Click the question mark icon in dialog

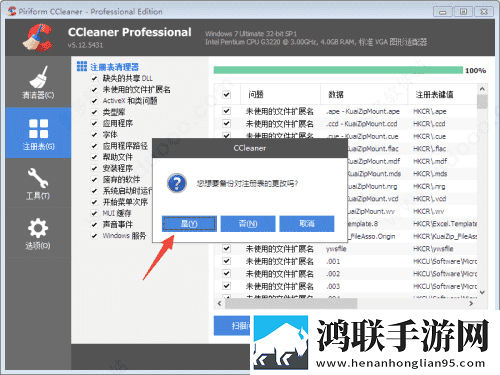coord(177,183)
